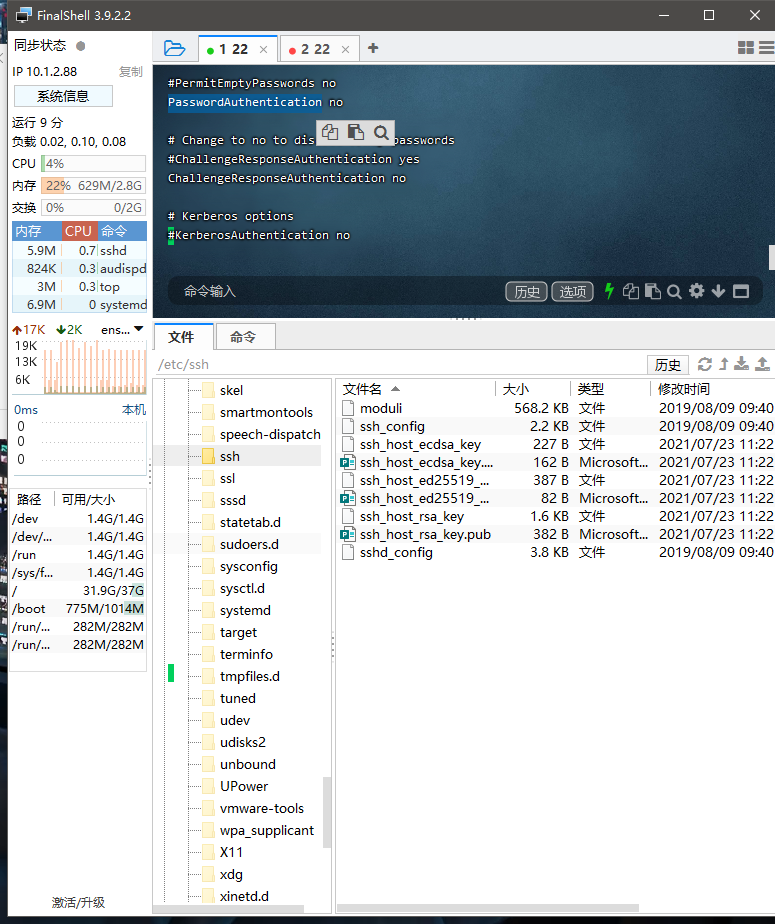Sort file list by 大小 header
This screenshot has width=775, height=924.
coord(533,389)
